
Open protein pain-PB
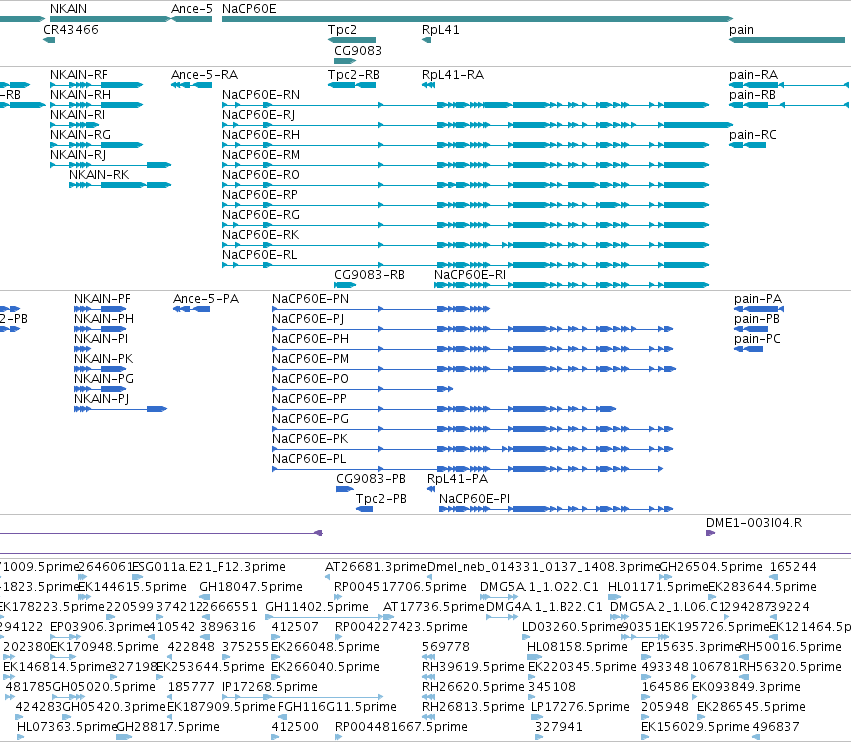point(757,319)
